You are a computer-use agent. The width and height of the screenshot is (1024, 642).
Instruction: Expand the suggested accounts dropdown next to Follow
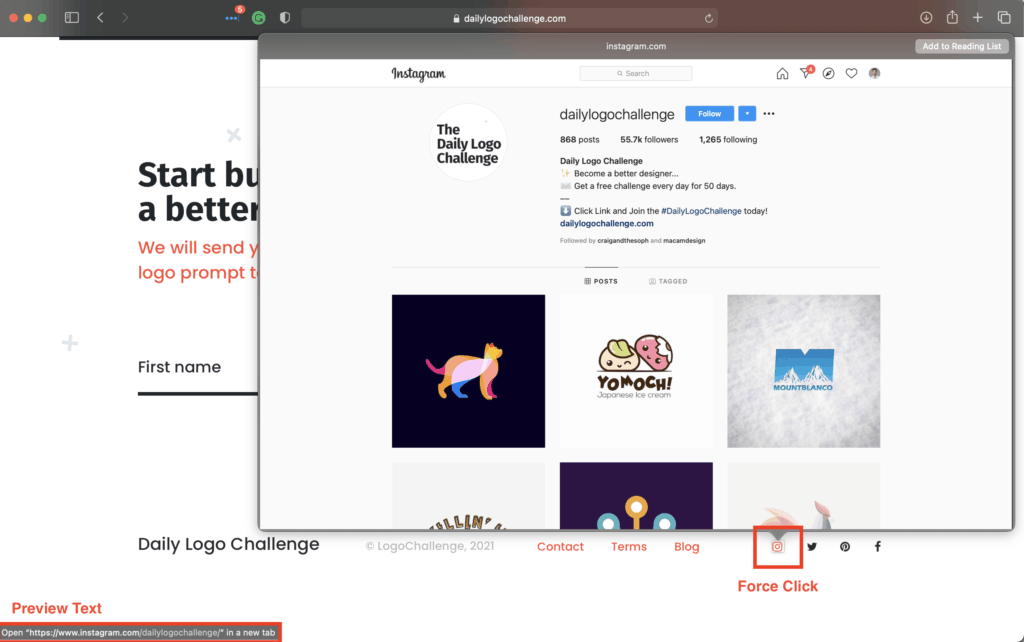point(747,114)
